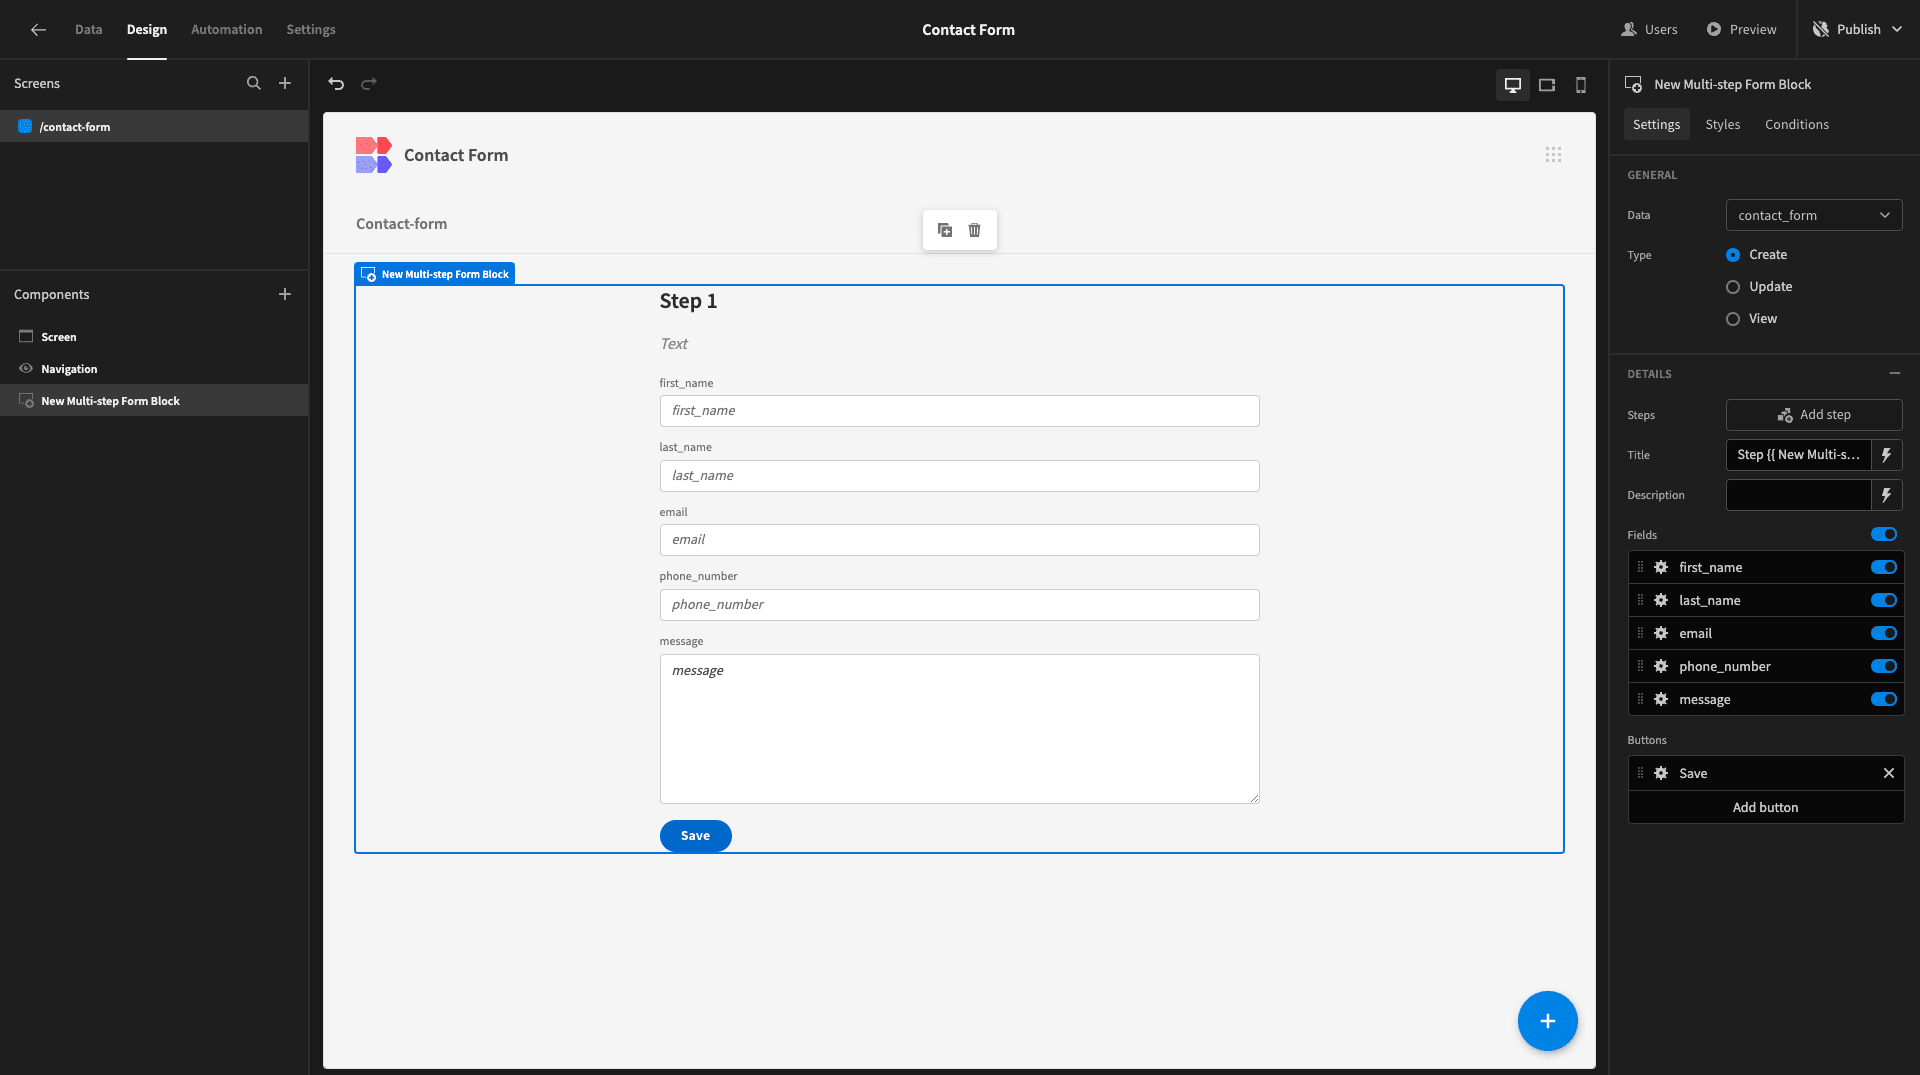Collapse the Details section

1895,373
